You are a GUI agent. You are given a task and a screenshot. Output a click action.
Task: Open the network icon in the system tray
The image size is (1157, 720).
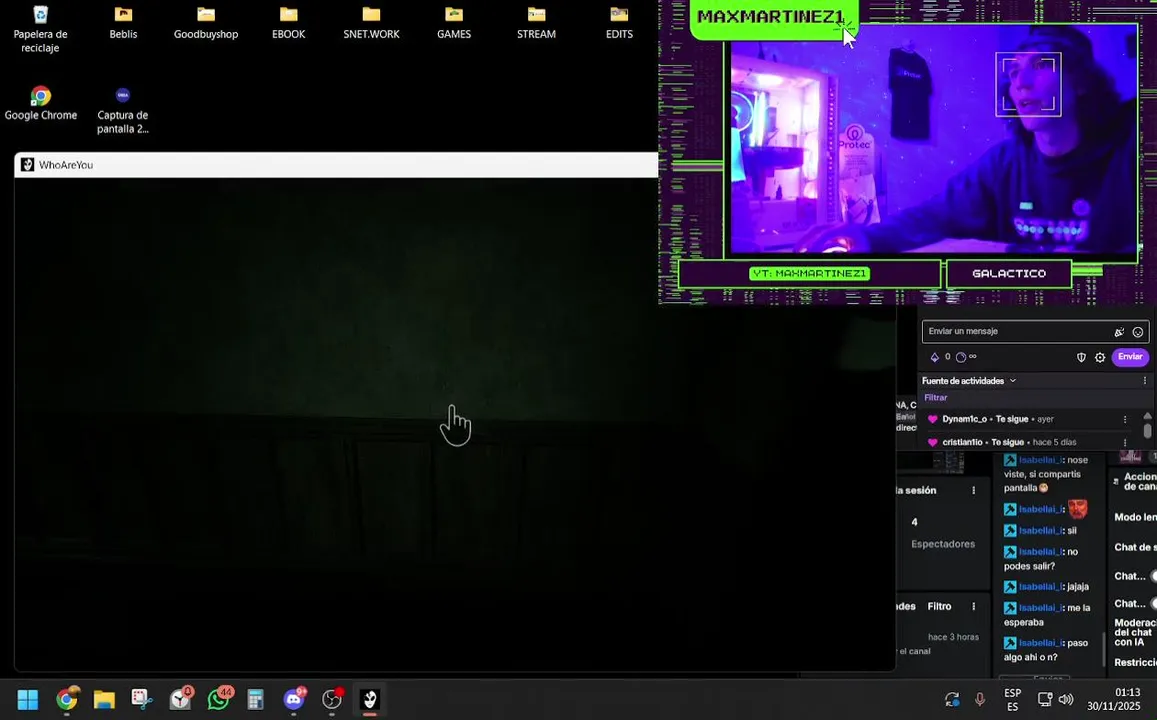(x=1045, y=699)
